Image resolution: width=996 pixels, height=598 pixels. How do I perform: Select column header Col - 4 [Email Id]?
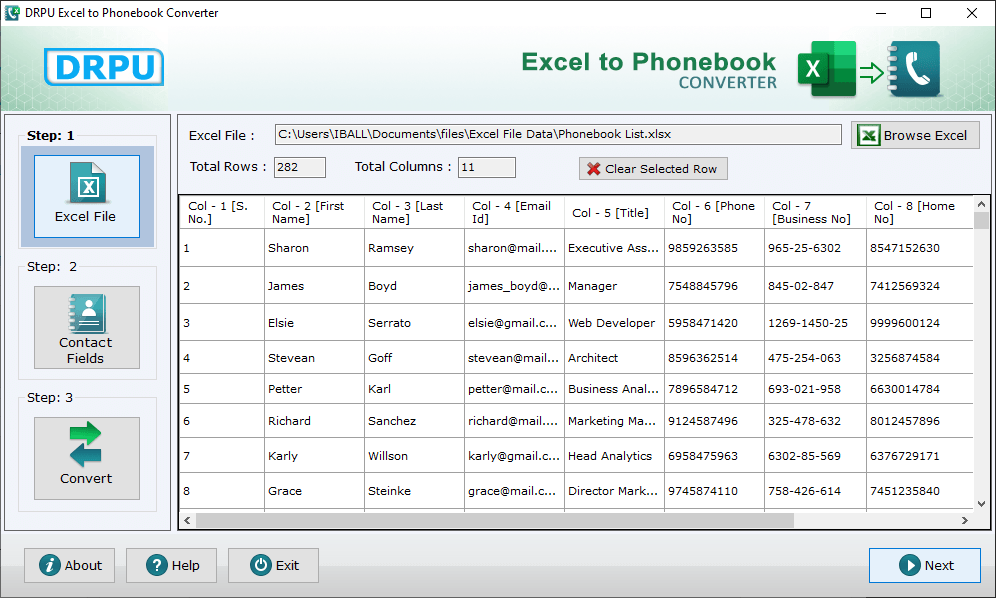pyautogui.click(x=515, y=212)
